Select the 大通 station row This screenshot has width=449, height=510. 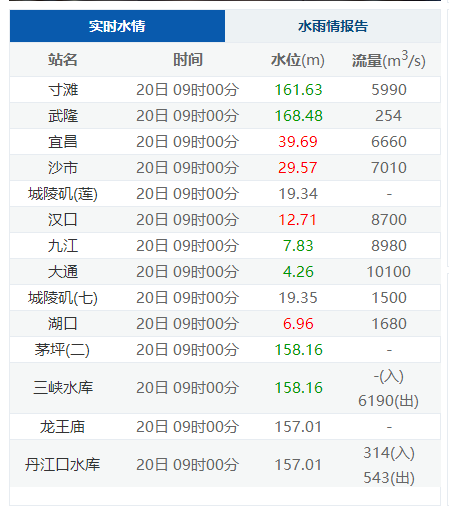click(x=225, y=272)
